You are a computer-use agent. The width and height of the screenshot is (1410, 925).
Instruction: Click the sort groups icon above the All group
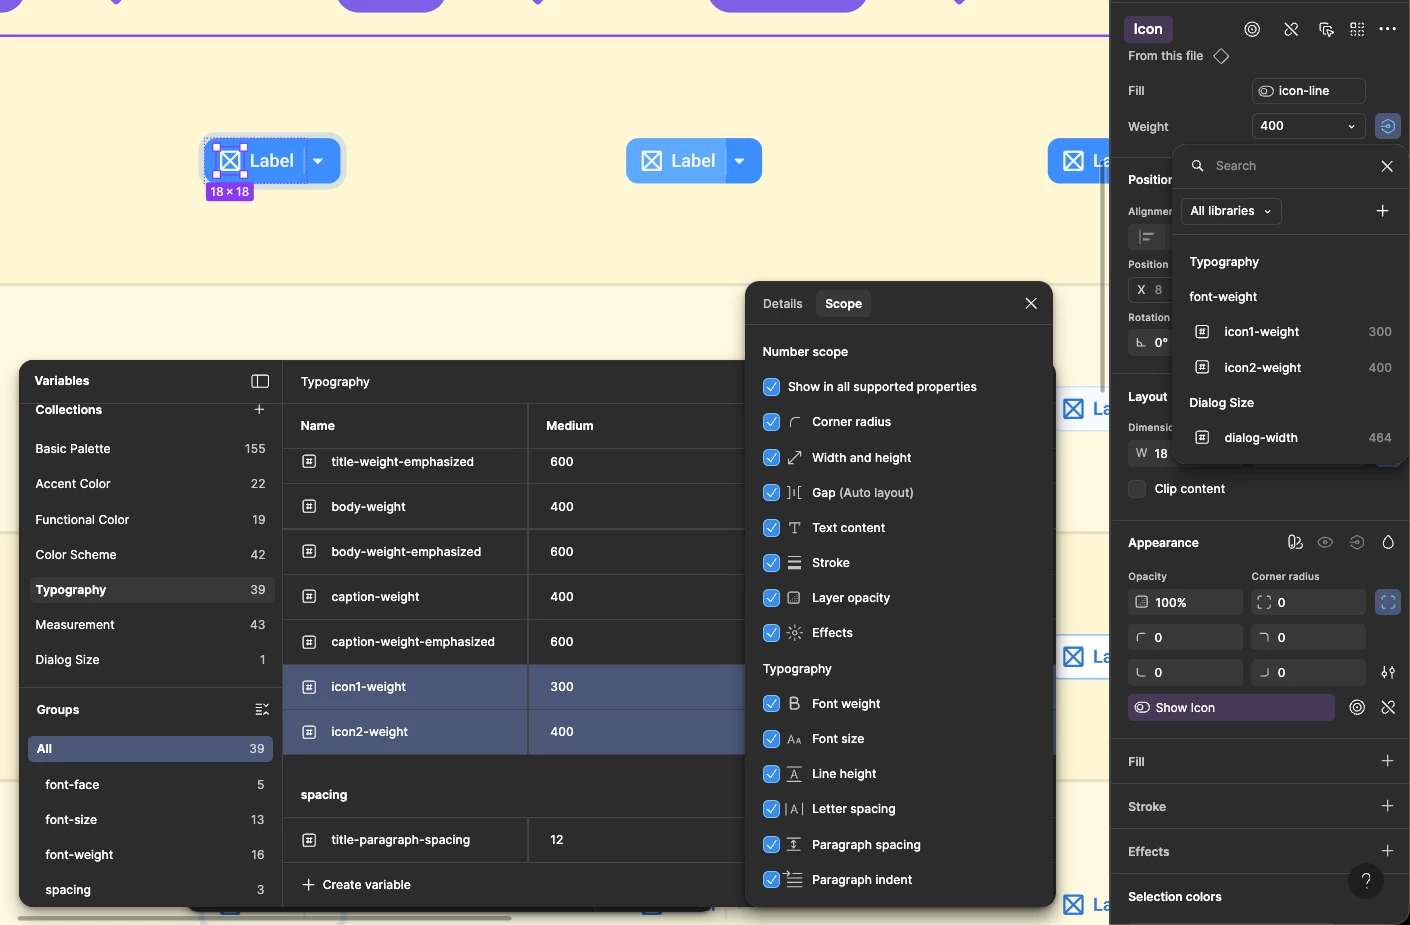coord(262,709)
